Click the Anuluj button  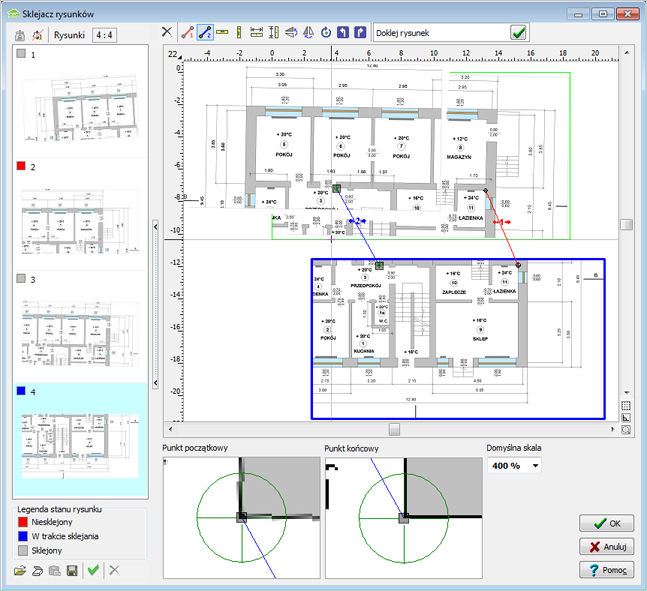[607, 546]
